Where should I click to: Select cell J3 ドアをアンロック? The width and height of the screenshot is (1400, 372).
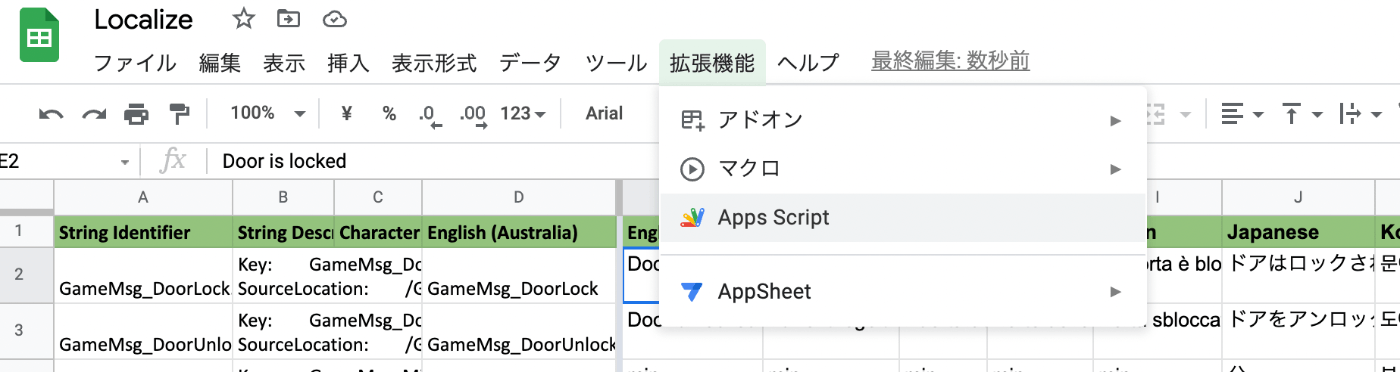tap(1298, 331)
